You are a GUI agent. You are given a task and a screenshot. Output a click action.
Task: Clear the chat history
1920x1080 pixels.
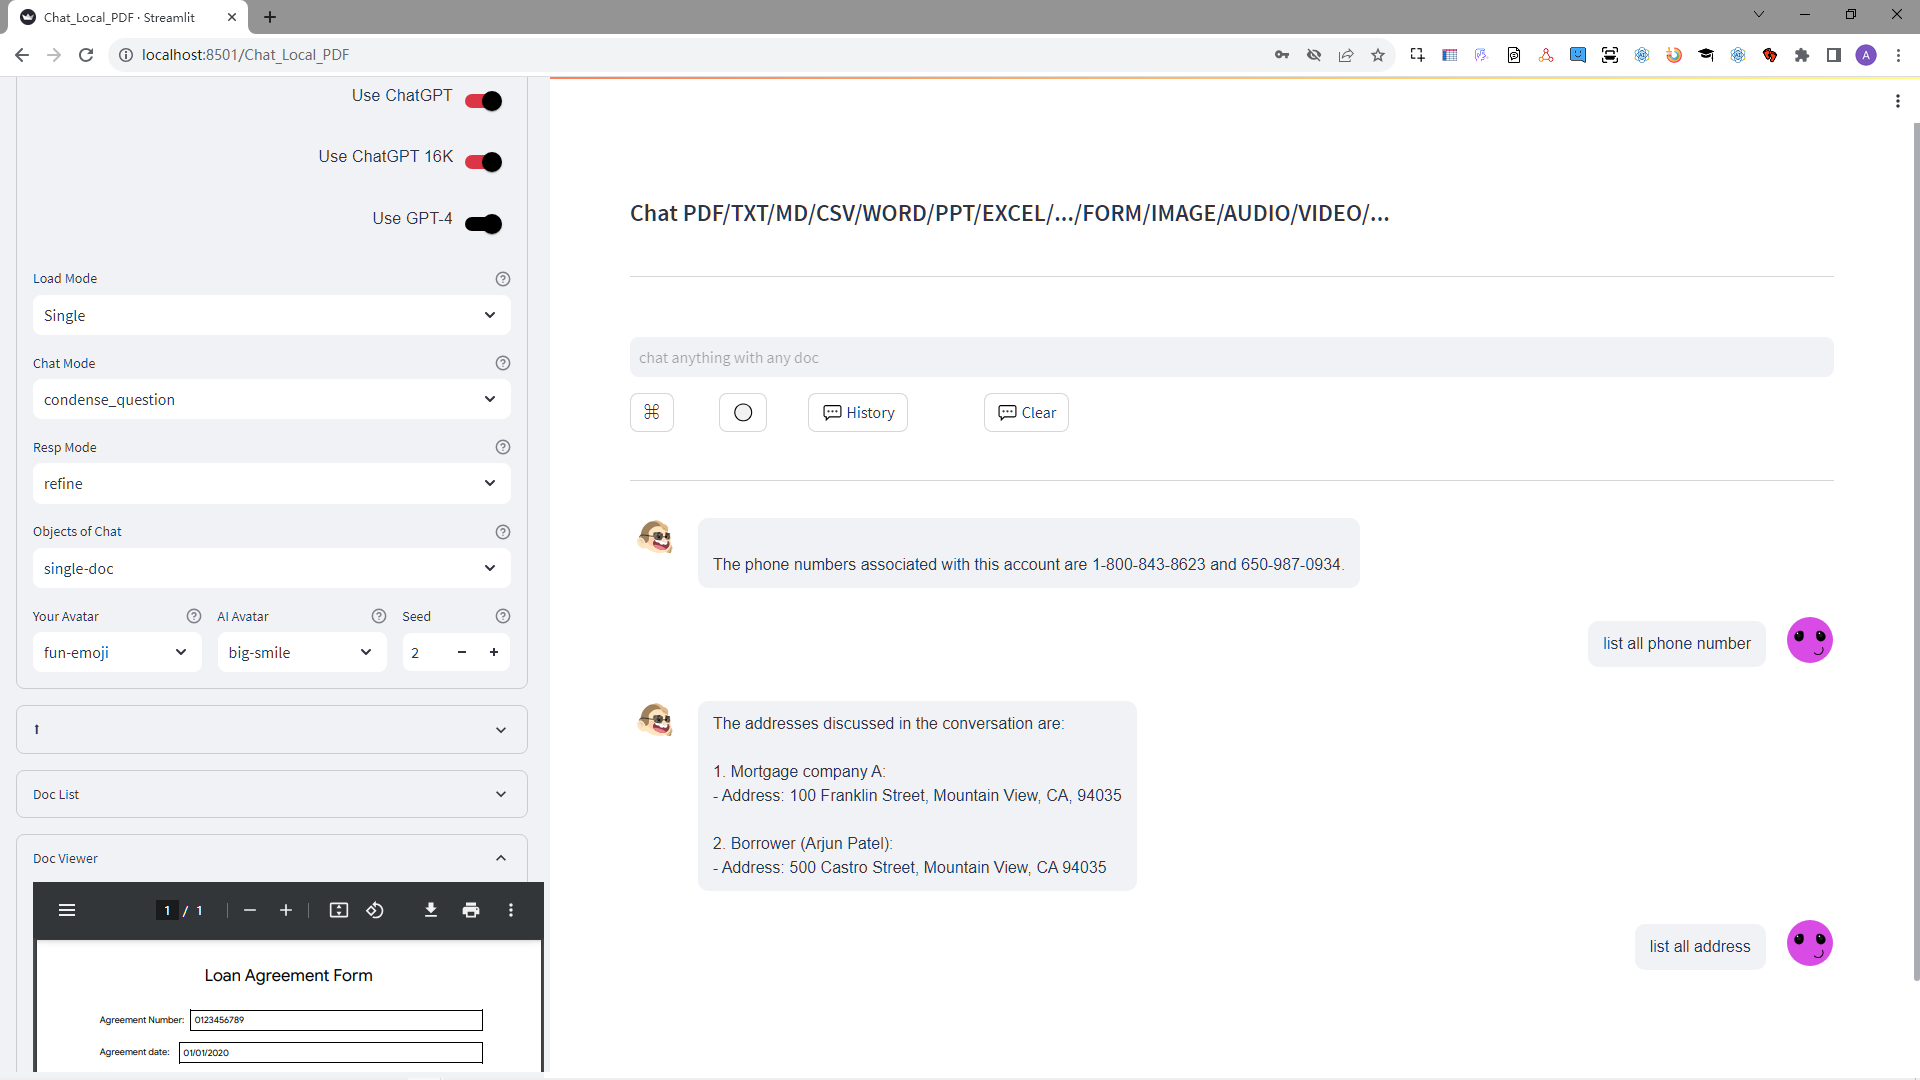coord(1026,412)
